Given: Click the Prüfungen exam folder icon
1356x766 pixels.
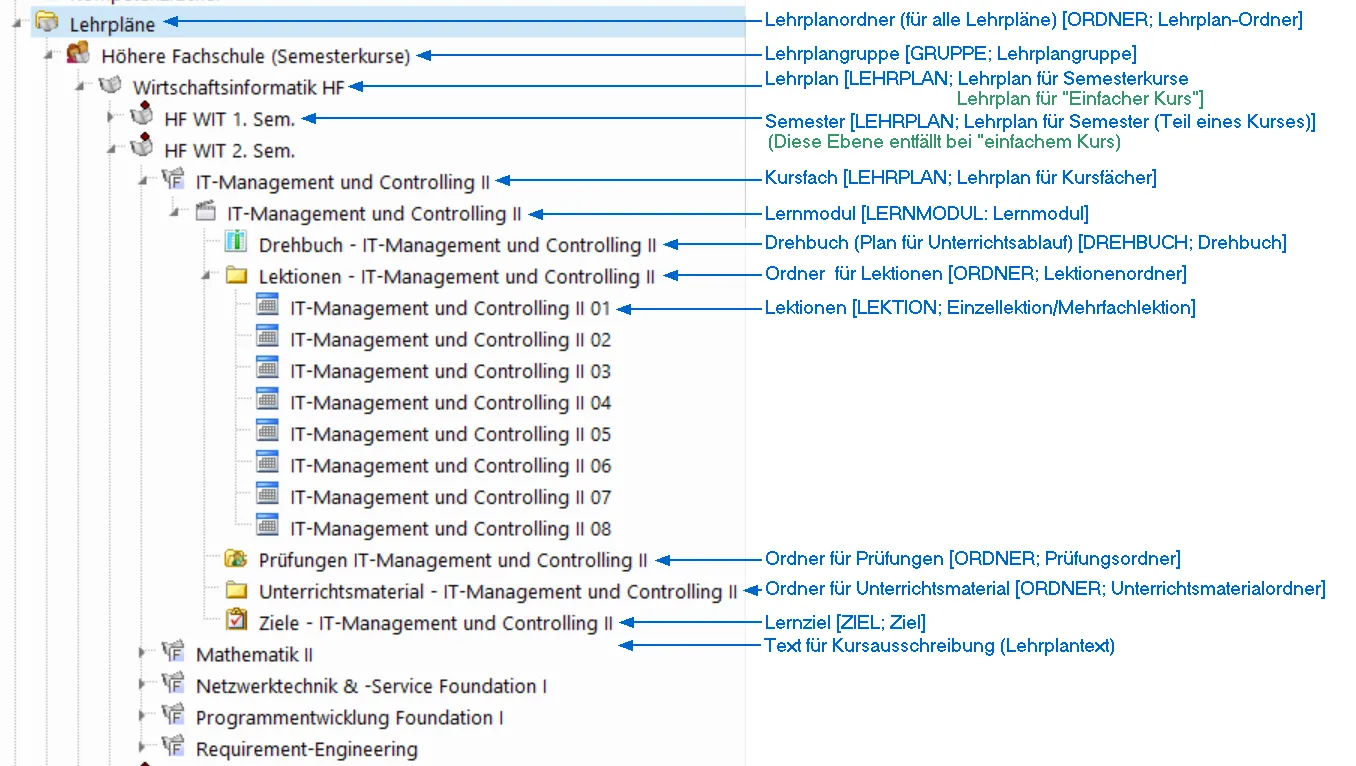Looking at the screenshot, I should pyautogui.click(x=236, y=558).
